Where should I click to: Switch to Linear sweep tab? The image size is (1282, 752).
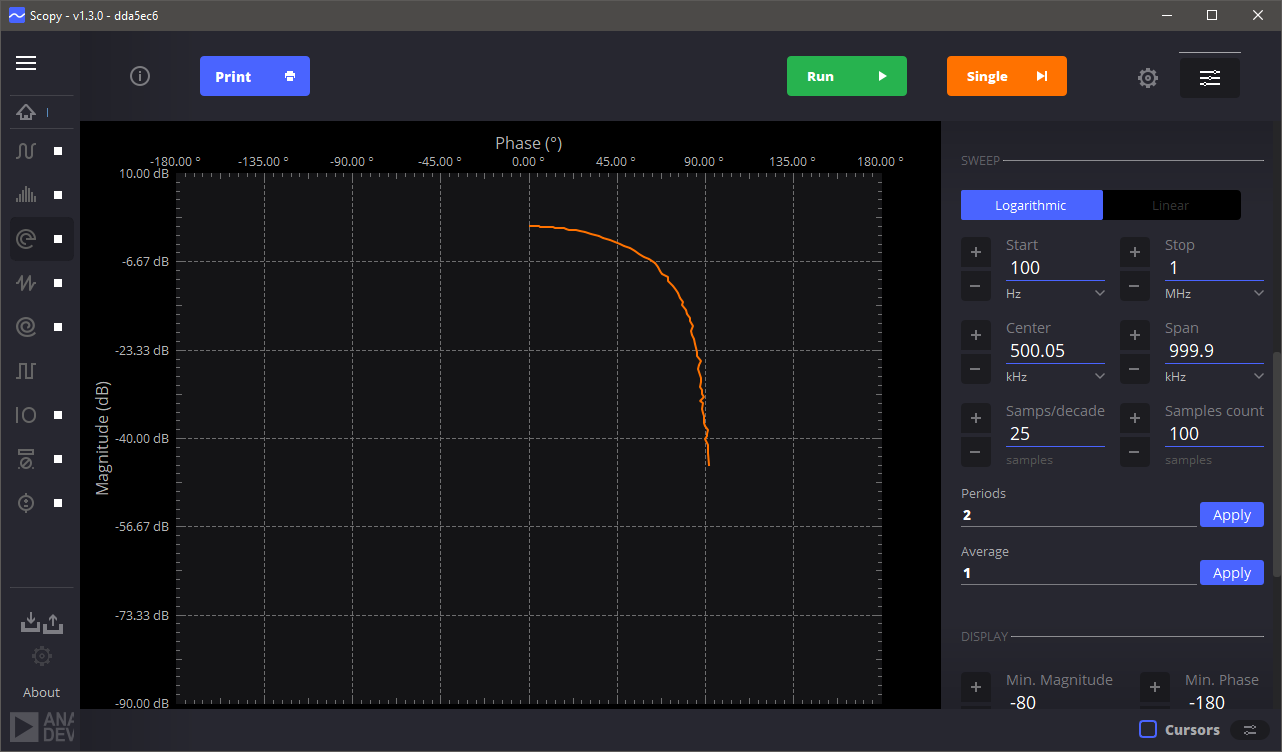pos(1171,204)
